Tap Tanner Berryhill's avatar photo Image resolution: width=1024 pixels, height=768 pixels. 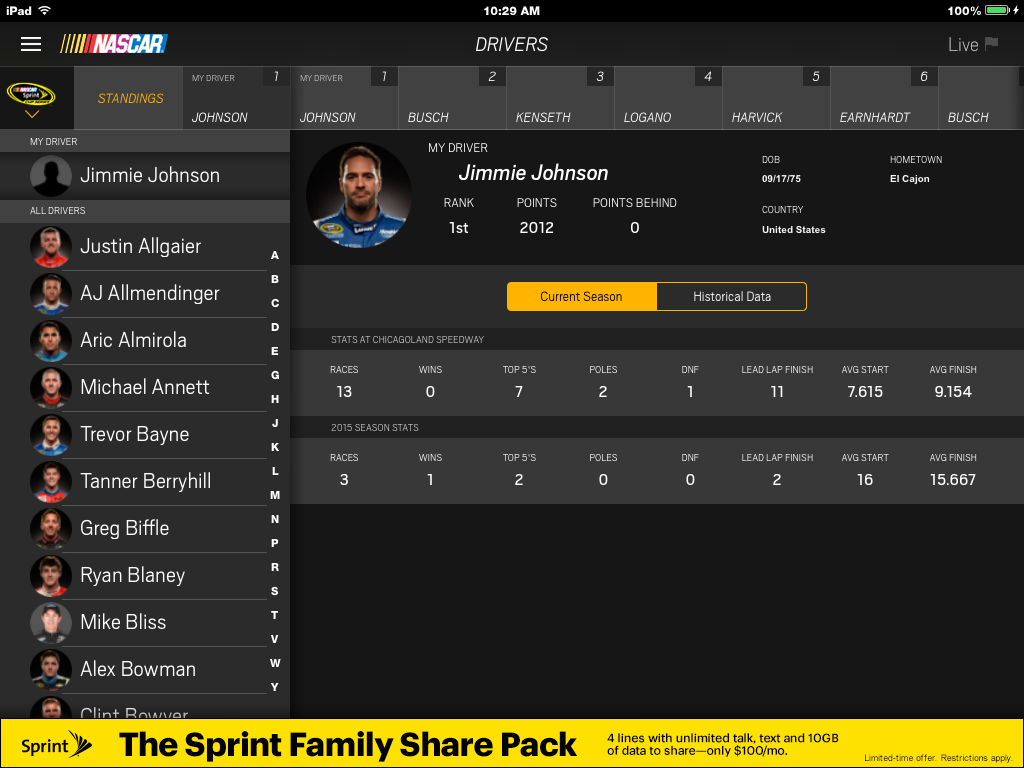(x=51, y=482)
